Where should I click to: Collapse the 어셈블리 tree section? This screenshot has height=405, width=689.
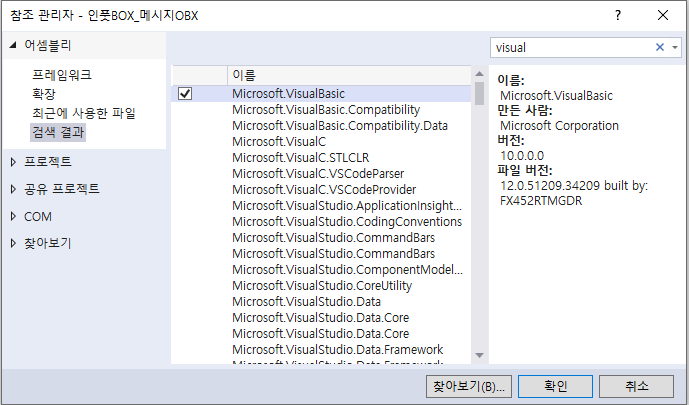click(13, 45)
